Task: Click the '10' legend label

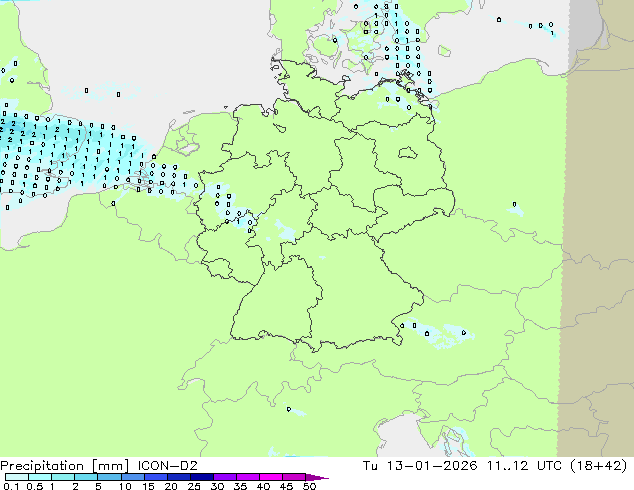Action: 125,486
